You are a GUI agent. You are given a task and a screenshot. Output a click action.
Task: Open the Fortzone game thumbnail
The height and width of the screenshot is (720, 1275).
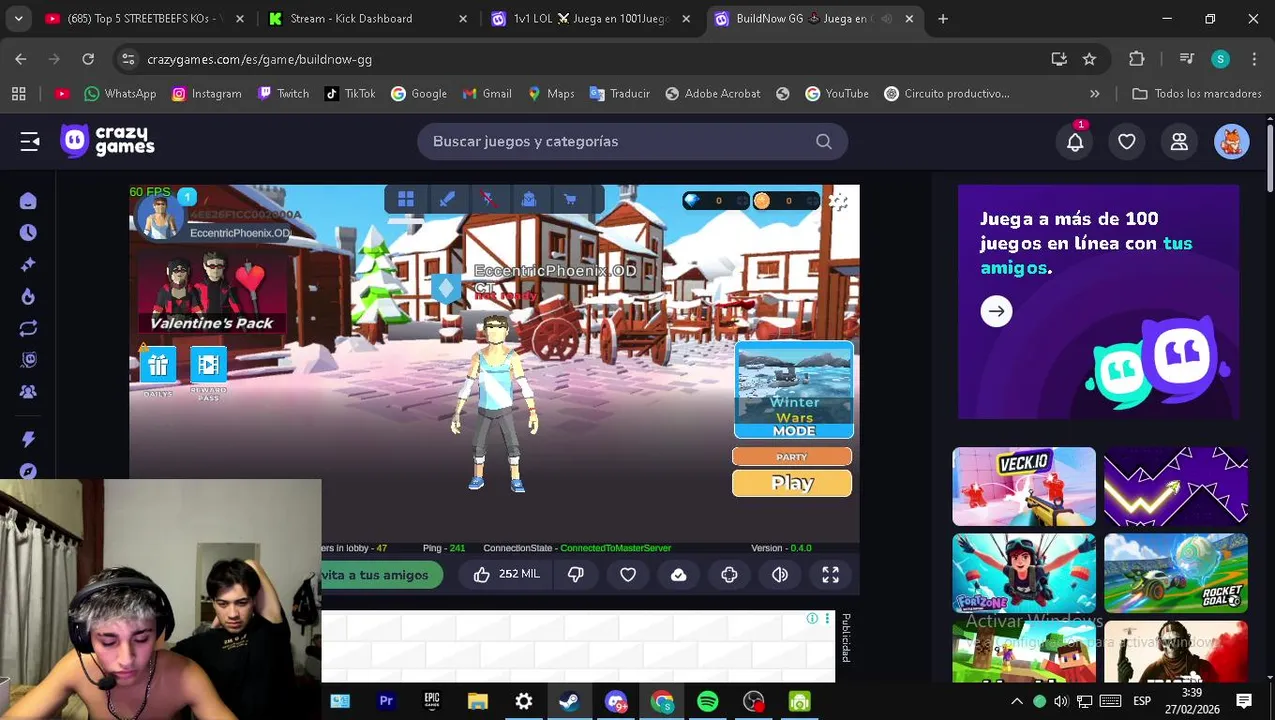[x=1024, y=573]
